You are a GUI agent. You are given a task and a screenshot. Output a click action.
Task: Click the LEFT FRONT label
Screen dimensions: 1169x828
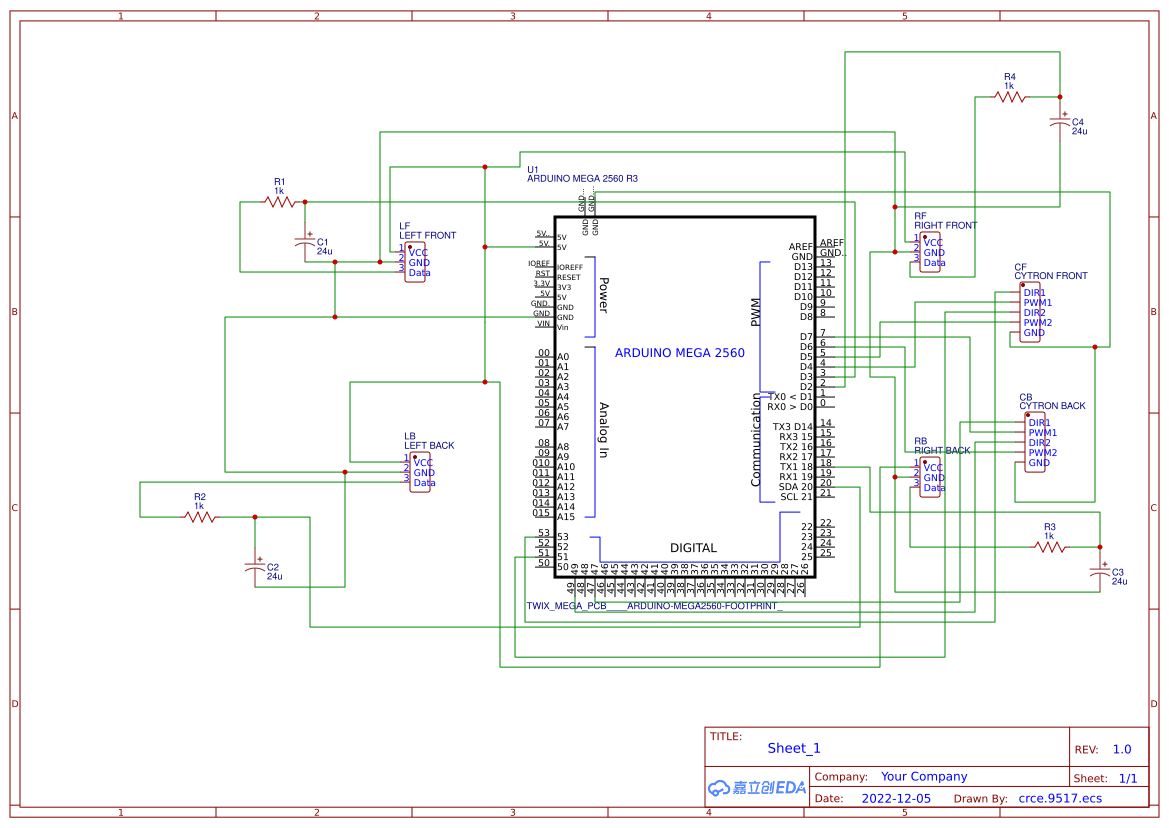pos(427,236)
